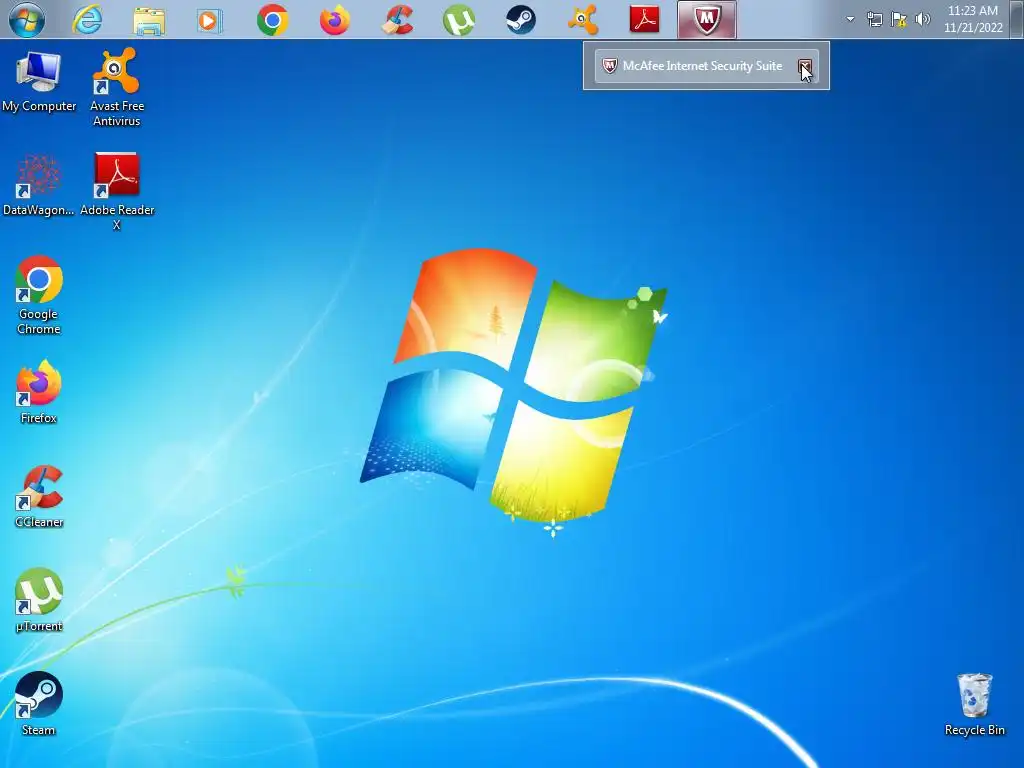
Task: Select Firefox desktop shortcut
Action: pos(39,392)
